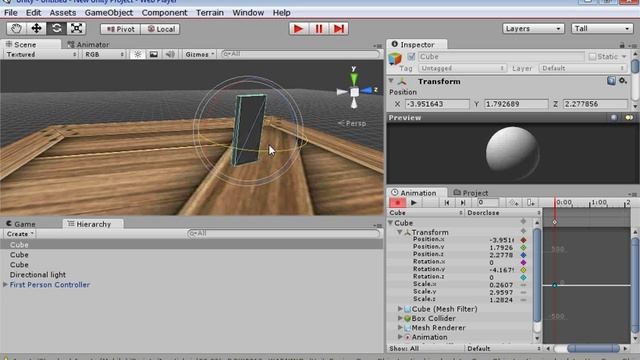Screen dimensions: 640x360
Task: Go to previous keyframe in Animation
Action: [x=447, y=202]
